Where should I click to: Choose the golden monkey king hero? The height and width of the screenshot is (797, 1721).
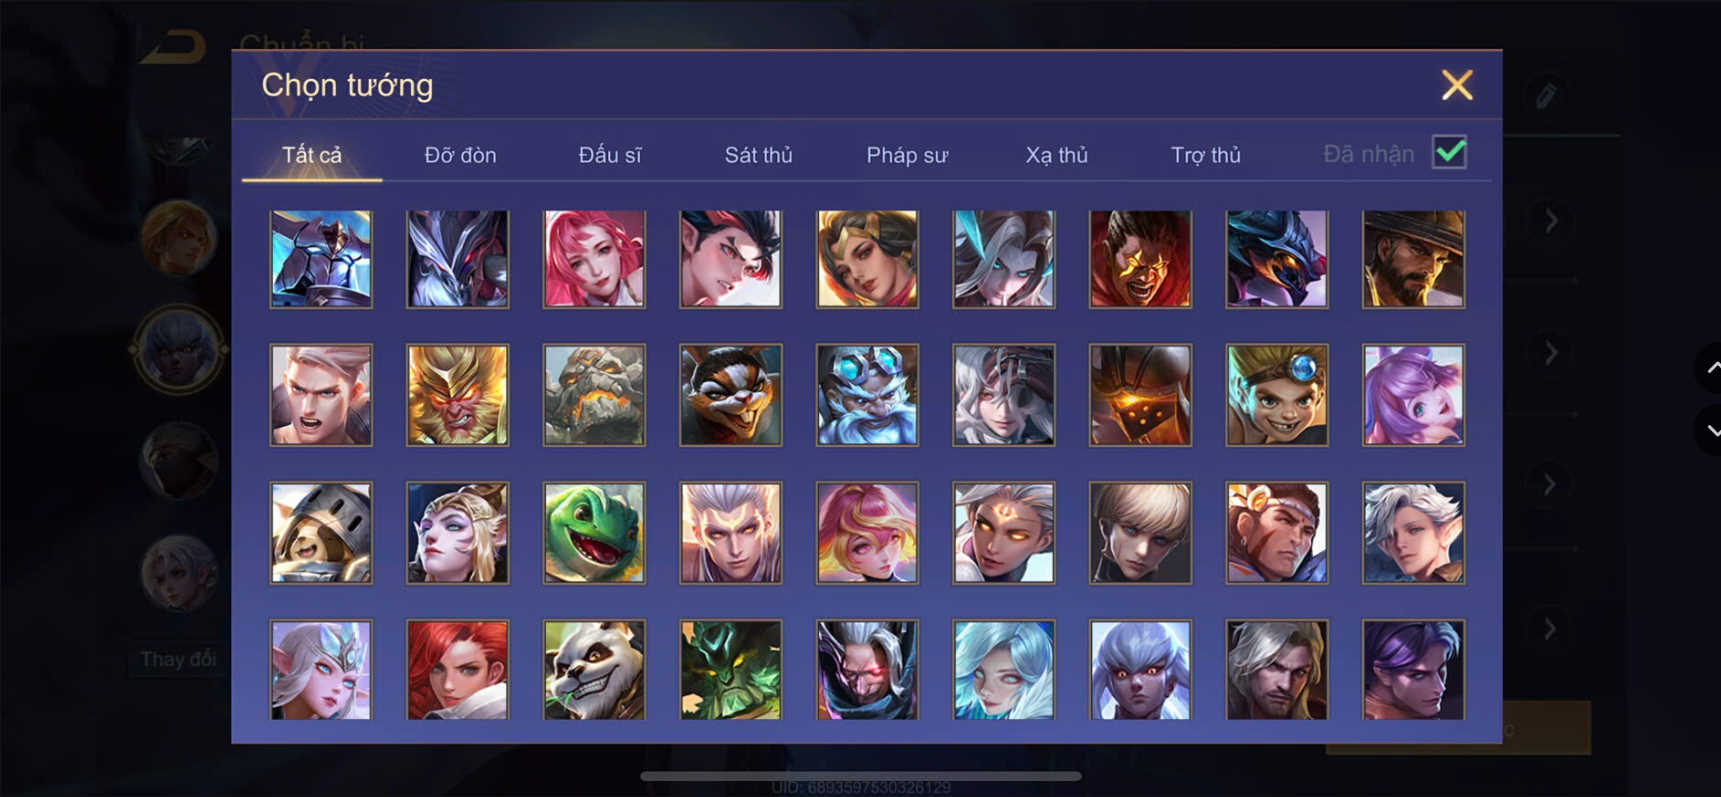click(458, 395)
